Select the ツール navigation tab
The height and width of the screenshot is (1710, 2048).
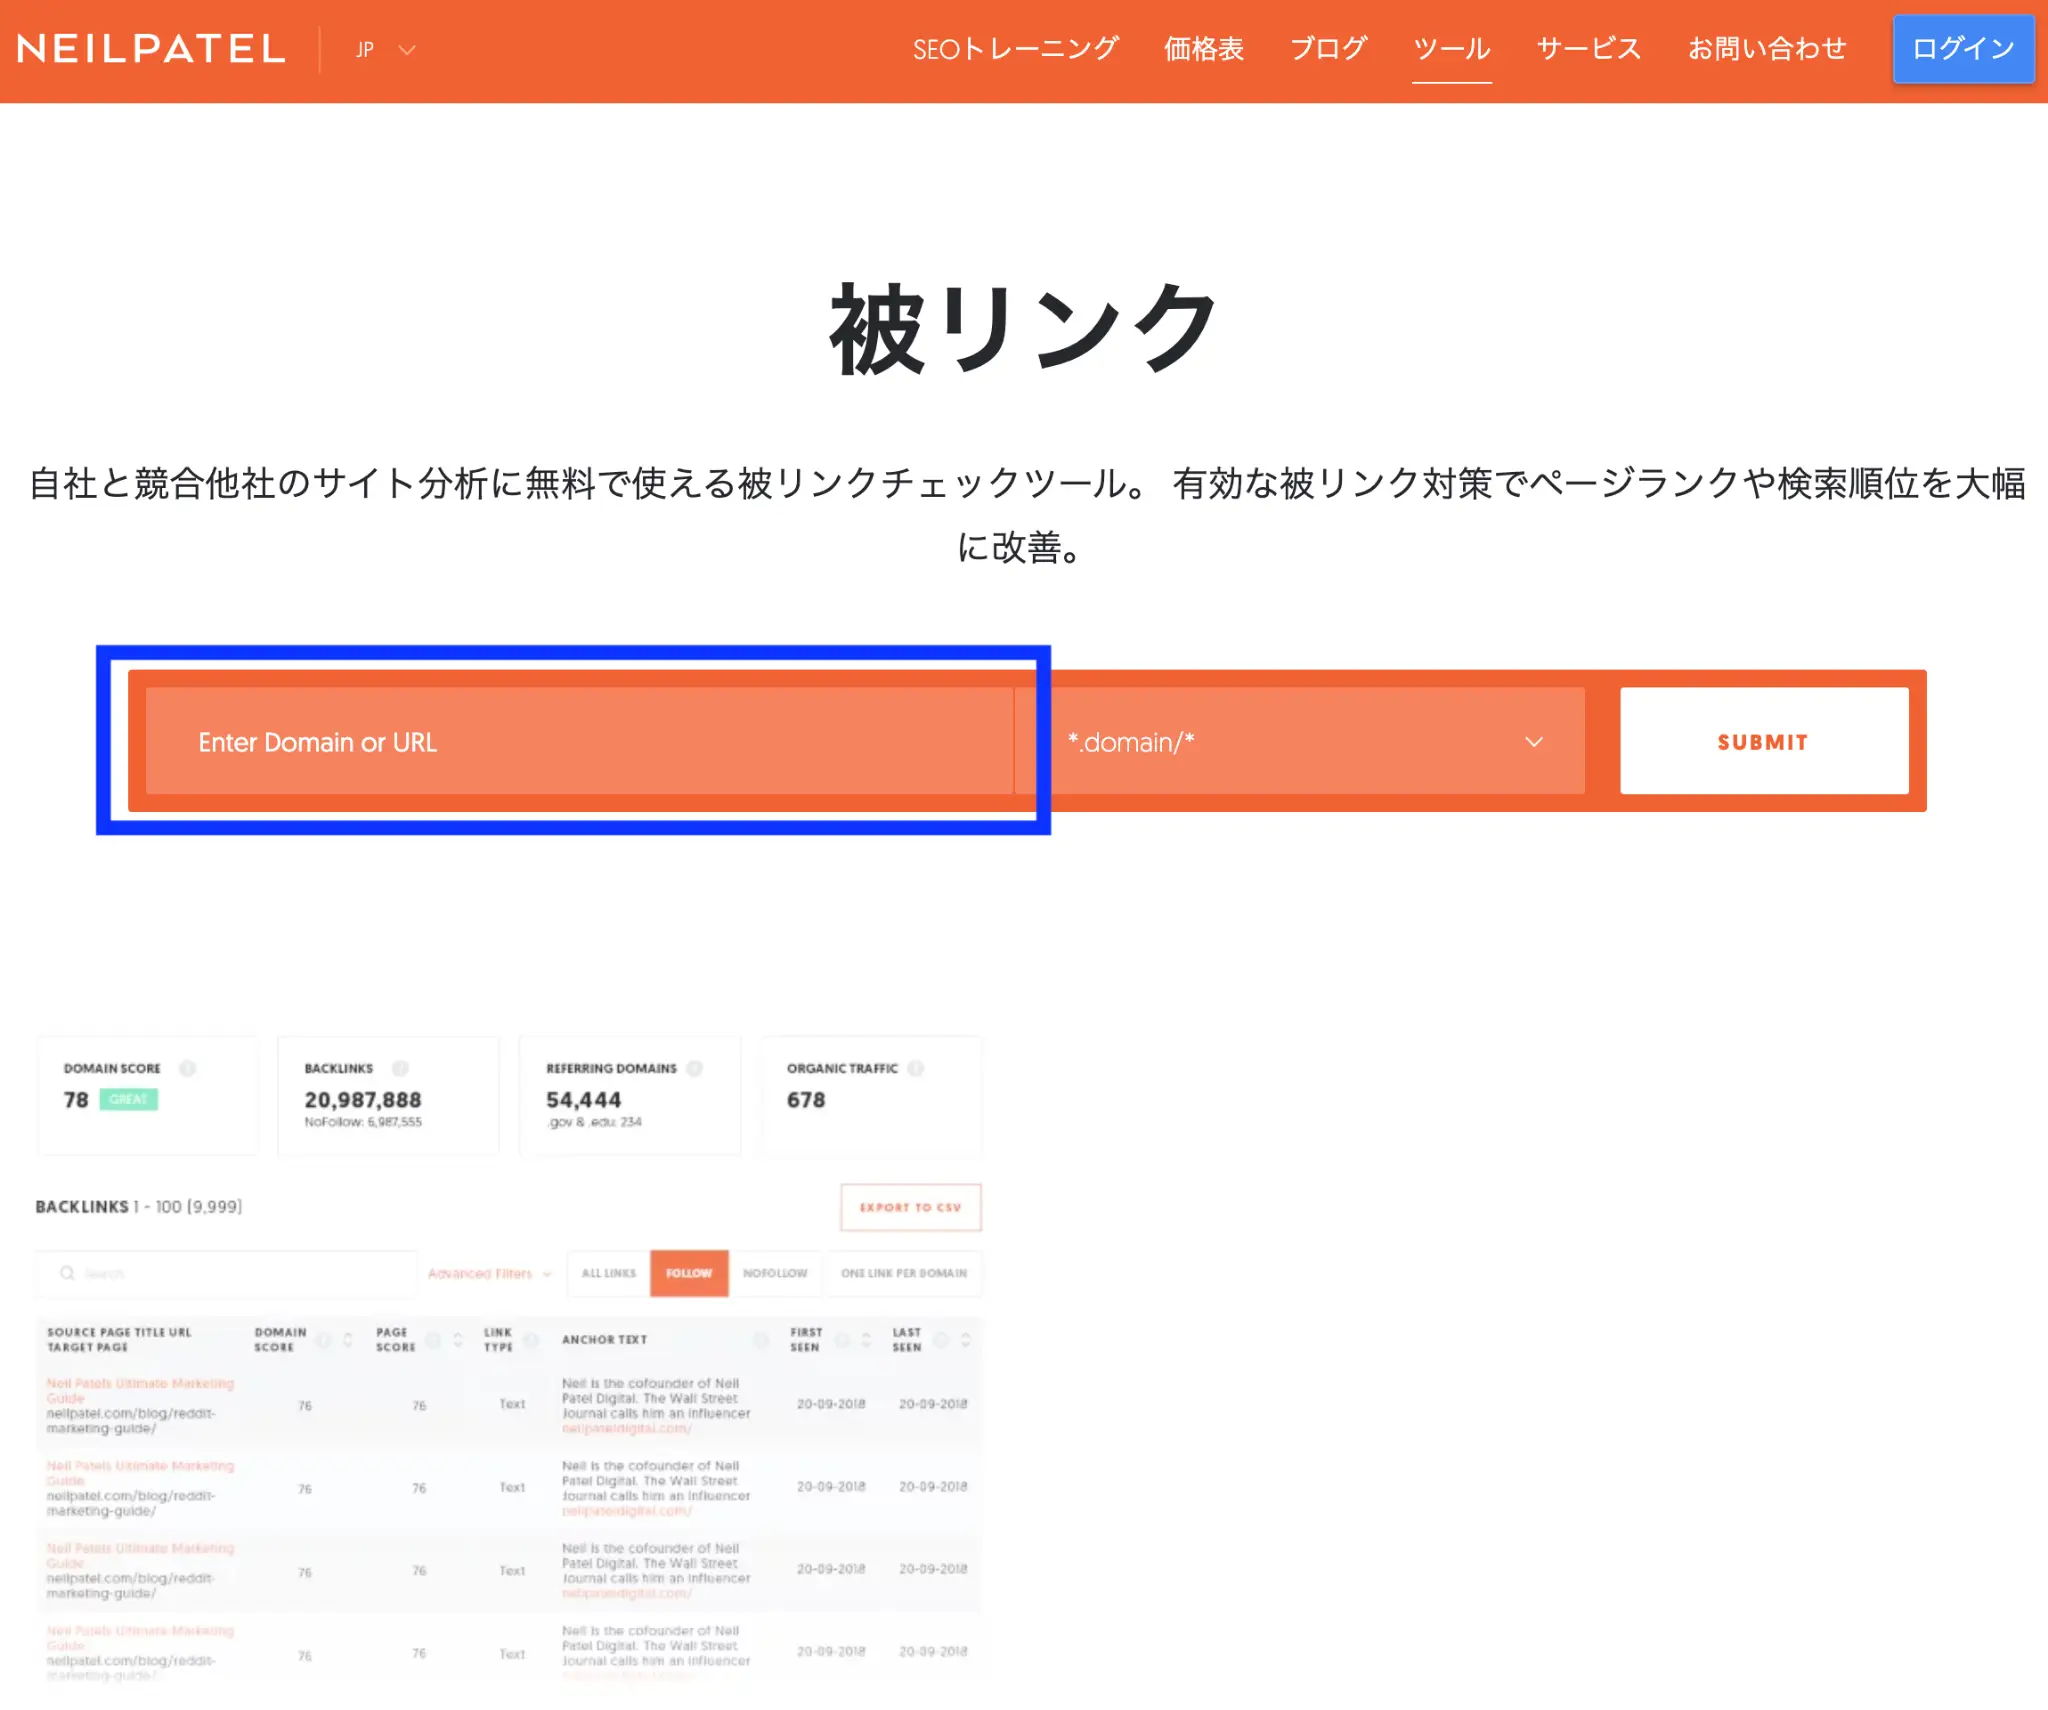(1451, 49)
